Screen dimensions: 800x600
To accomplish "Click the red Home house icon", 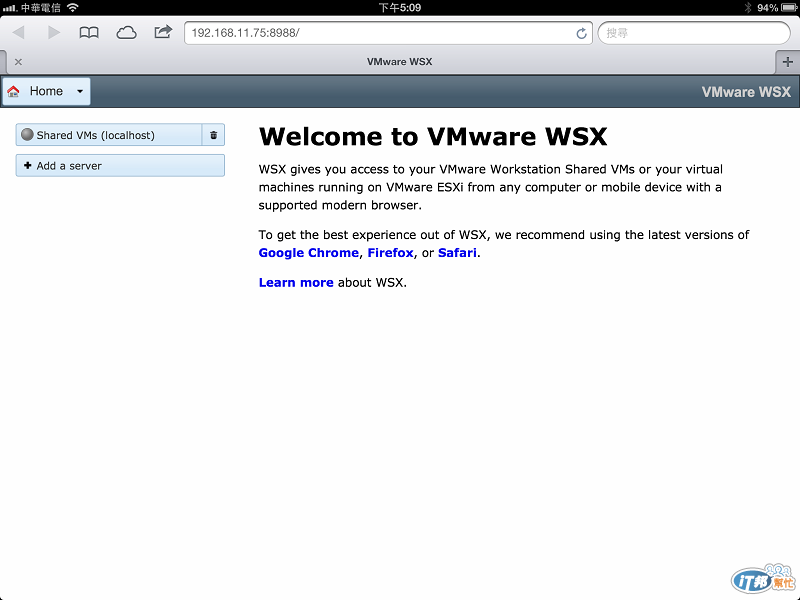I will tap(13, 91).
